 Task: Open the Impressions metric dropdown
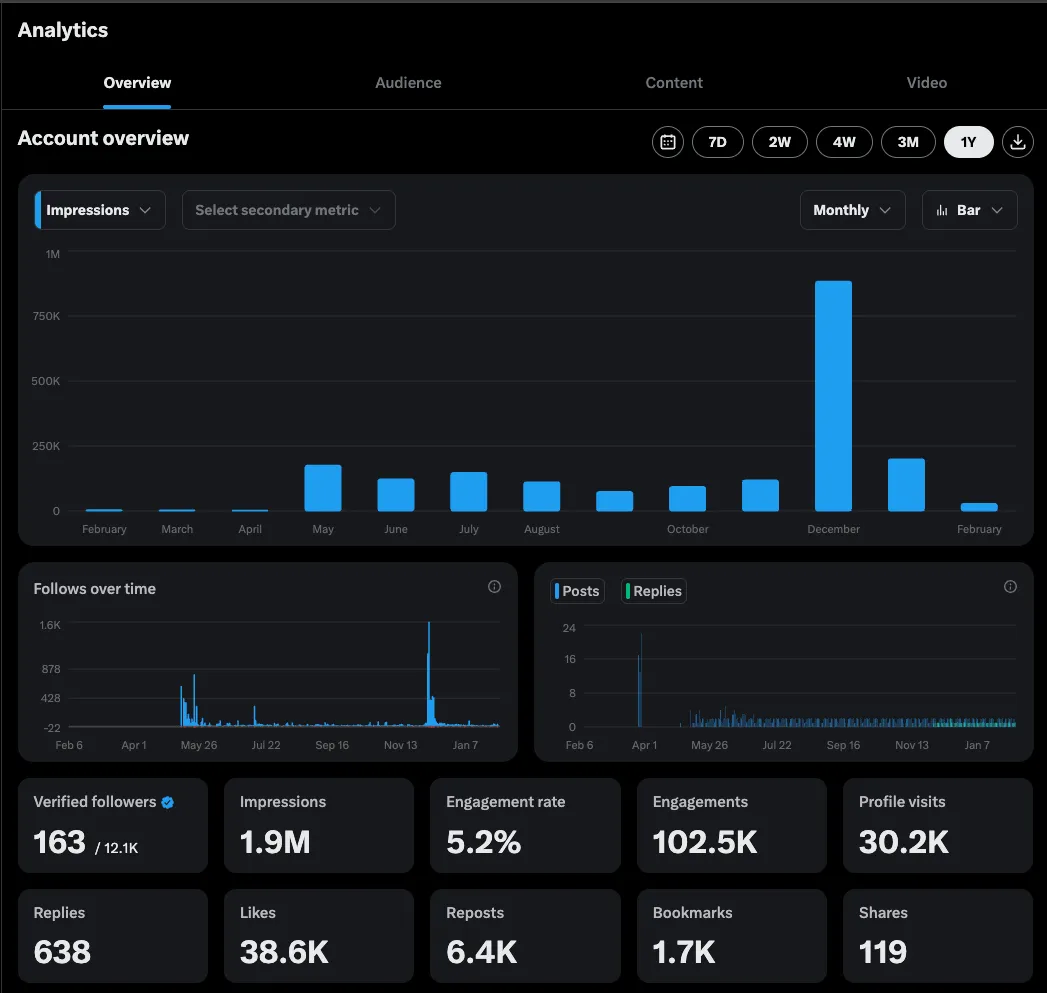(x=98, y=210)
